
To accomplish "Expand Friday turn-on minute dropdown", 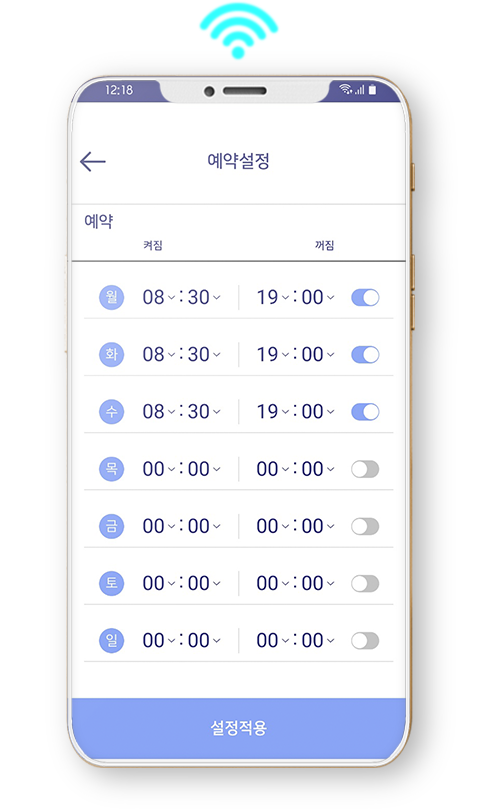I will (x=204, y=526).
